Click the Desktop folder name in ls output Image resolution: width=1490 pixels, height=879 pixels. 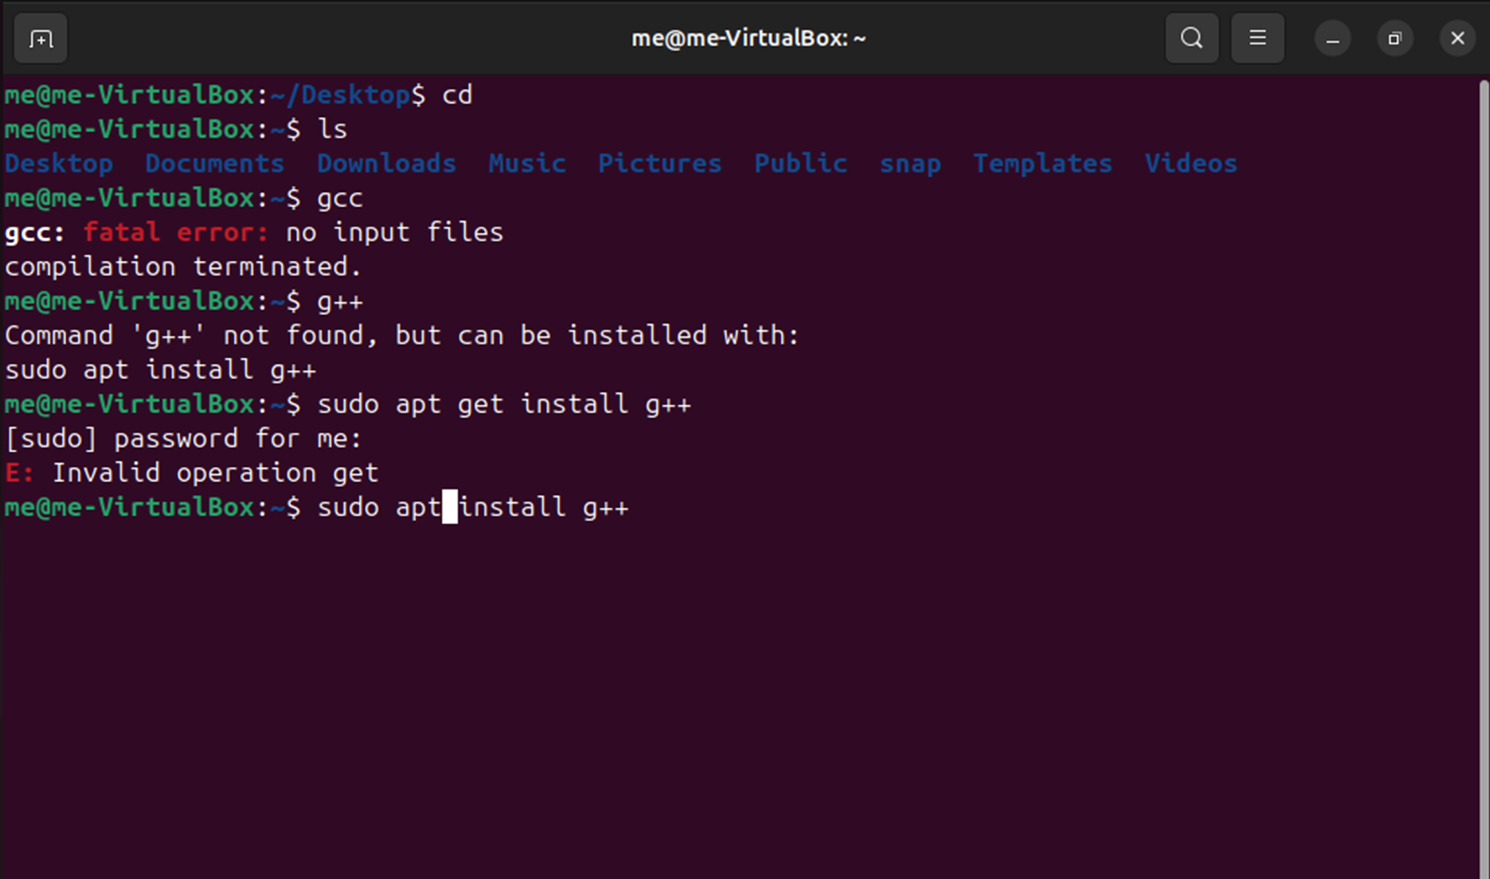(59, 163)
